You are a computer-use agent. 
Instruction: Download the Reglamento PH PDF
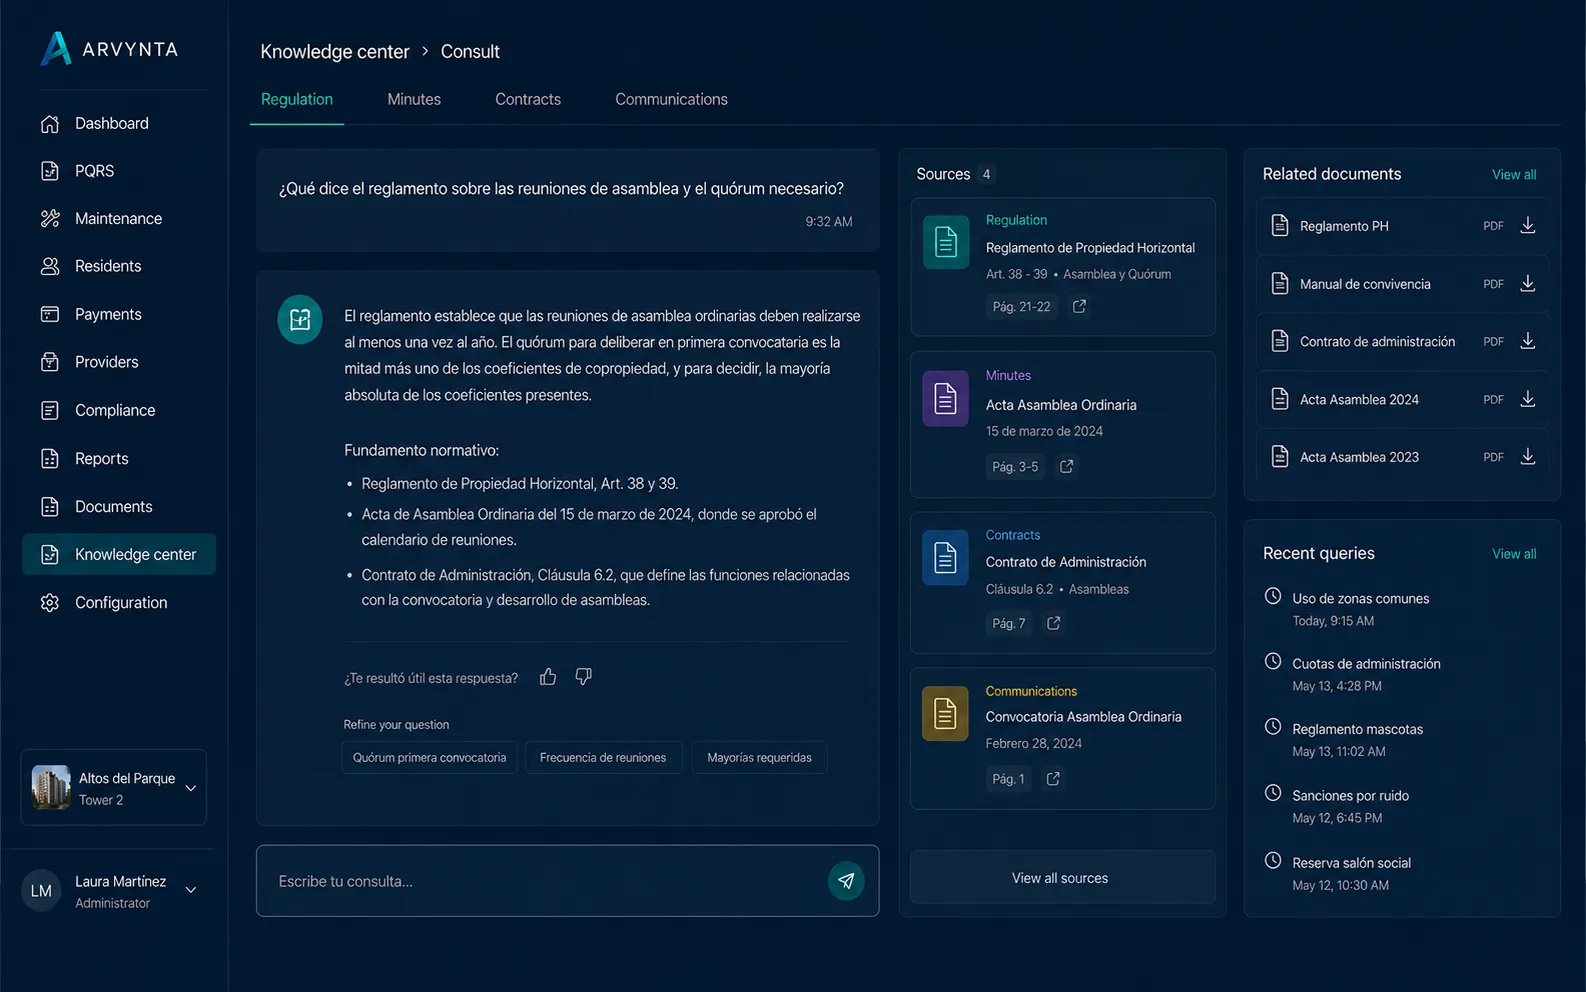(1528, 226)
